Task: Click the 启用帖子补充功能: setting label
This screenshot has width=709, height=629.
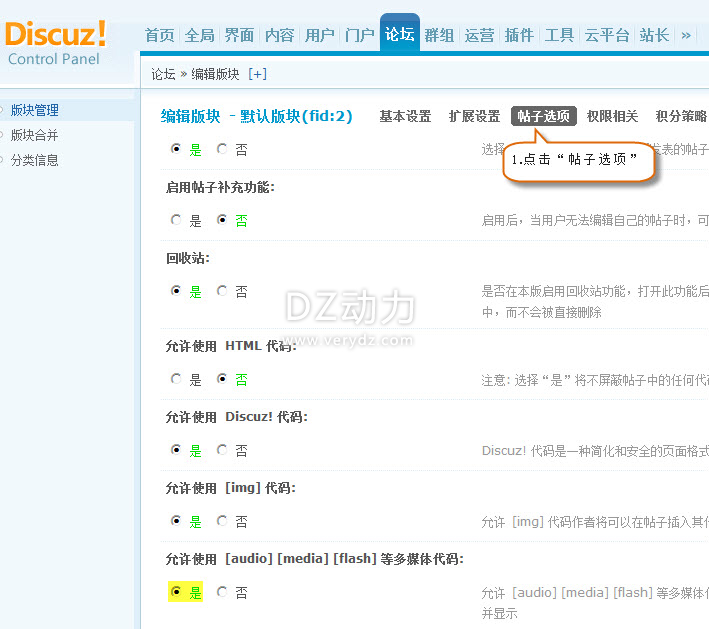Action: pos(220,187)
